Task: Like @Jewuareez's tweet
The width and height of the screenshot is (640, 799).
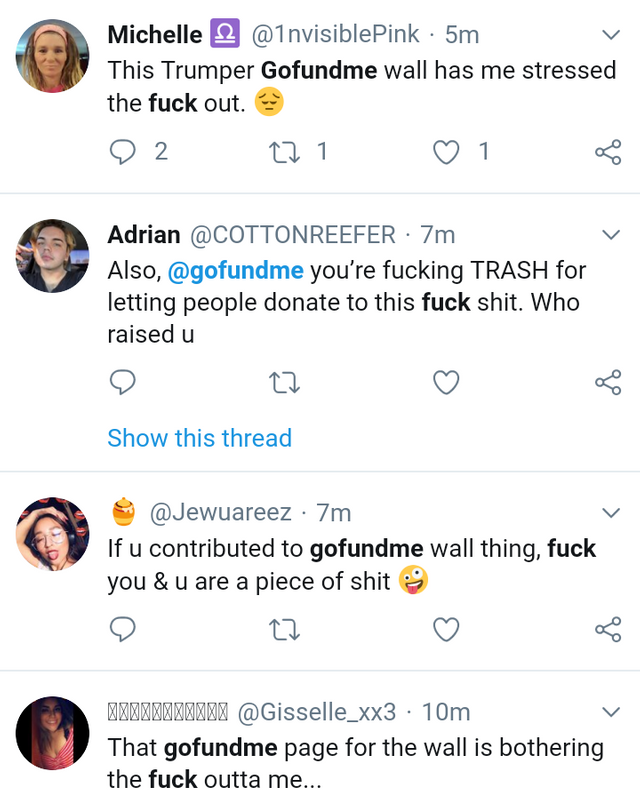Action: pyautogui.click(x=446, y=629)
